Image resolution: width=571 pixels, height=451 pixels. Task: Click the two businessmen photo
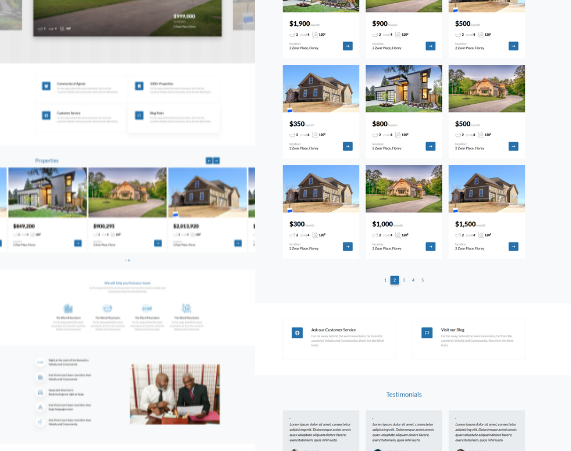[175, 394]
